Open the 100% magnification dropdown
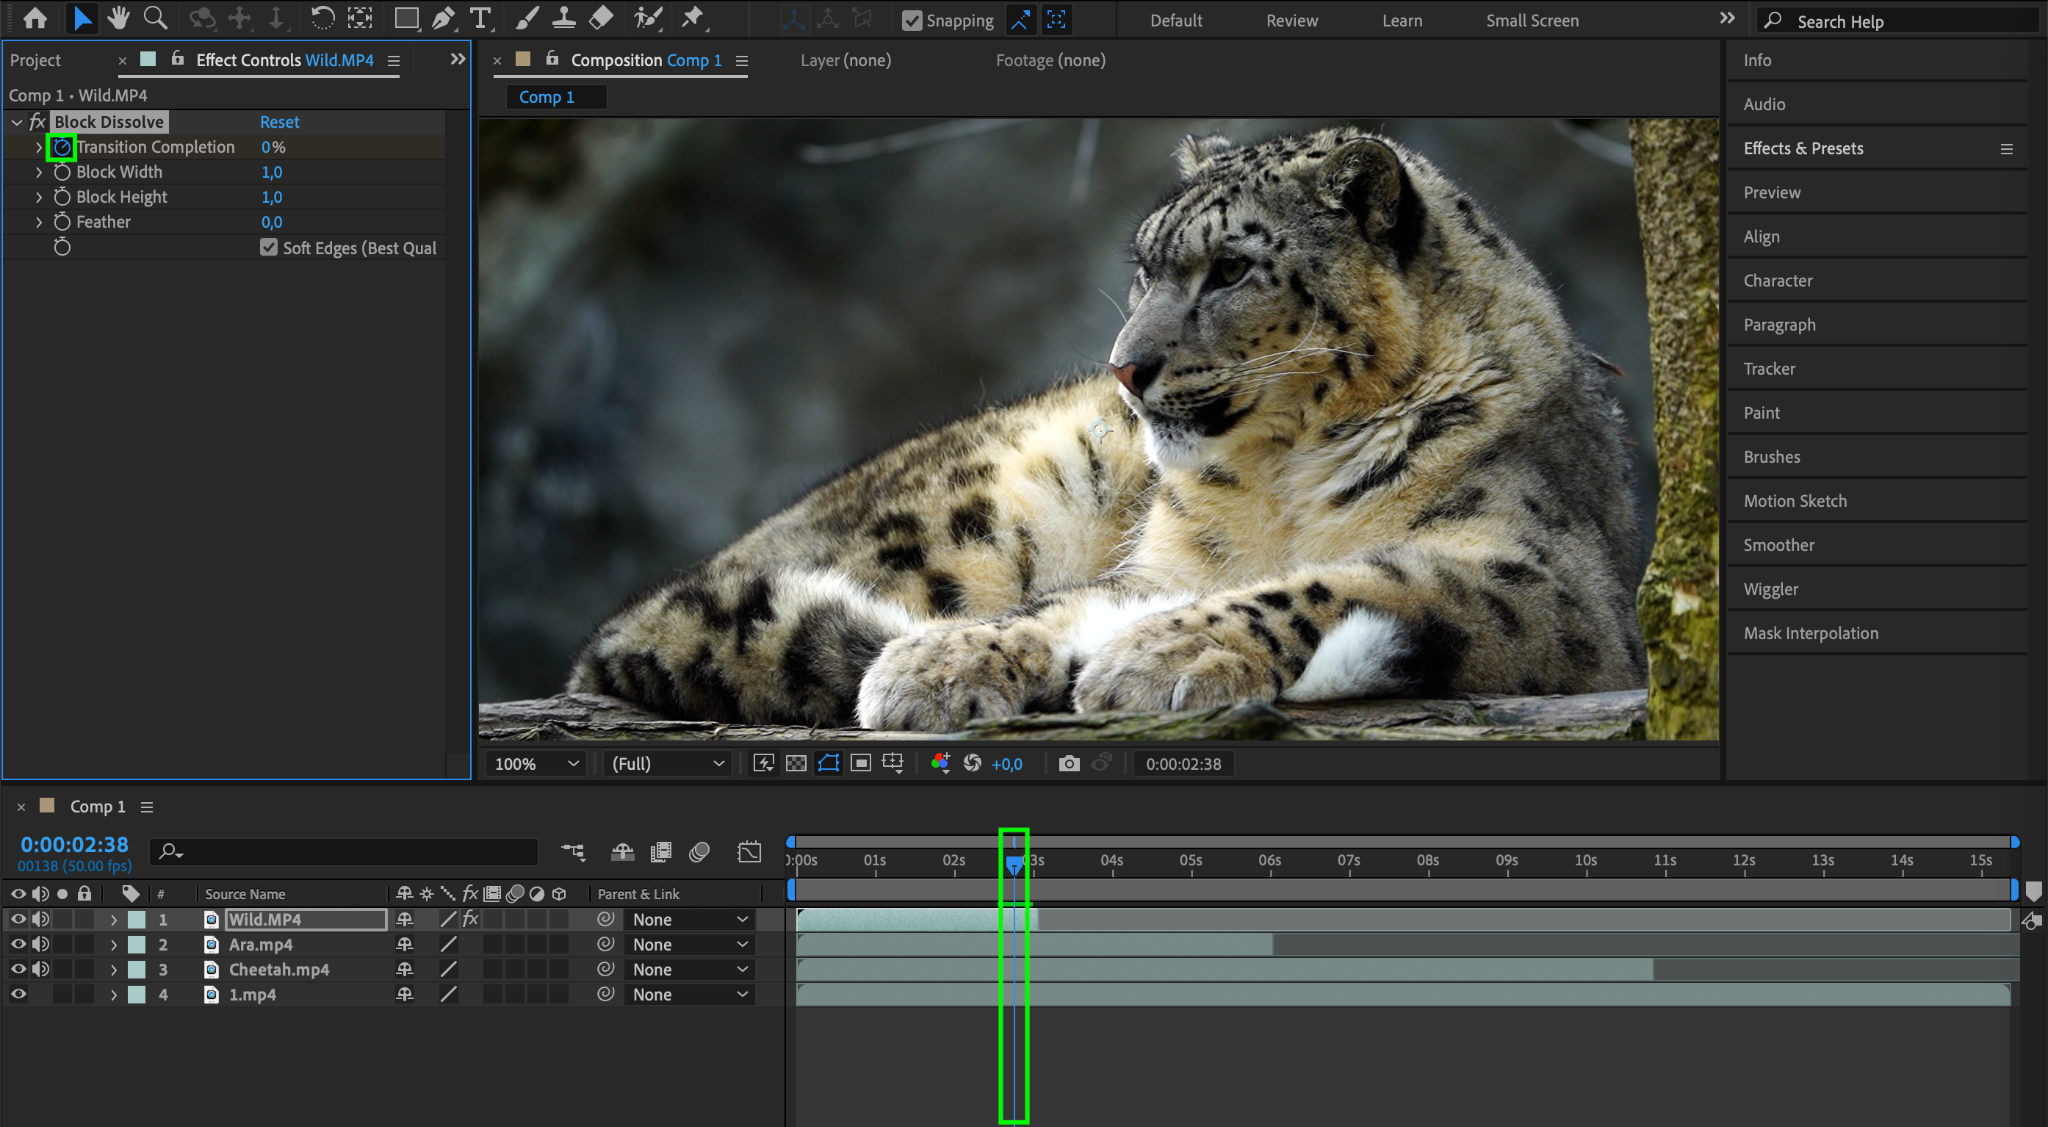Screen dimensions: 2048x1127 pyautogui.click(x=537, y=764)
